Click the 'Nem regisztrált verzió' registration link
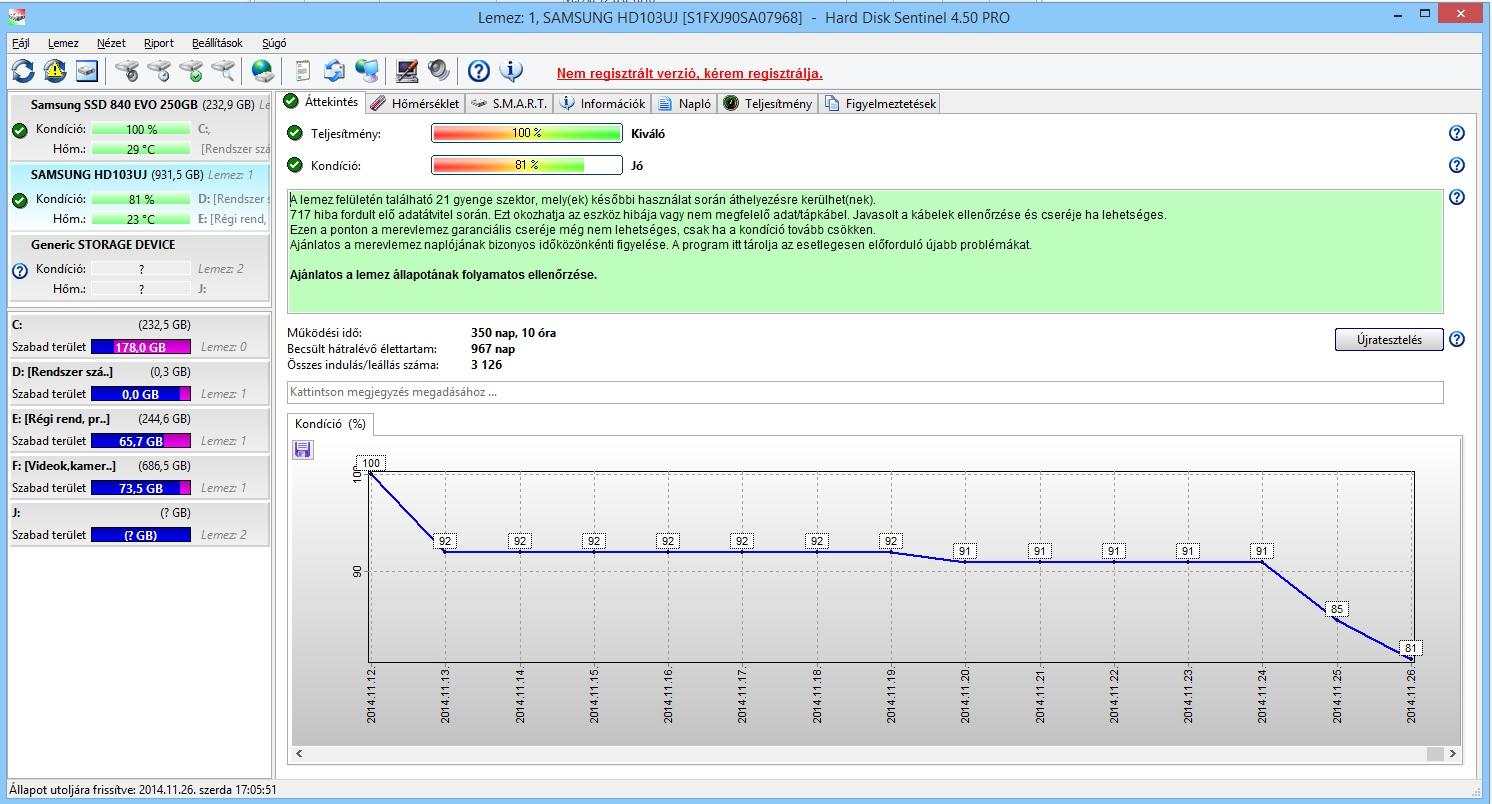 click(x=690, y=73)
